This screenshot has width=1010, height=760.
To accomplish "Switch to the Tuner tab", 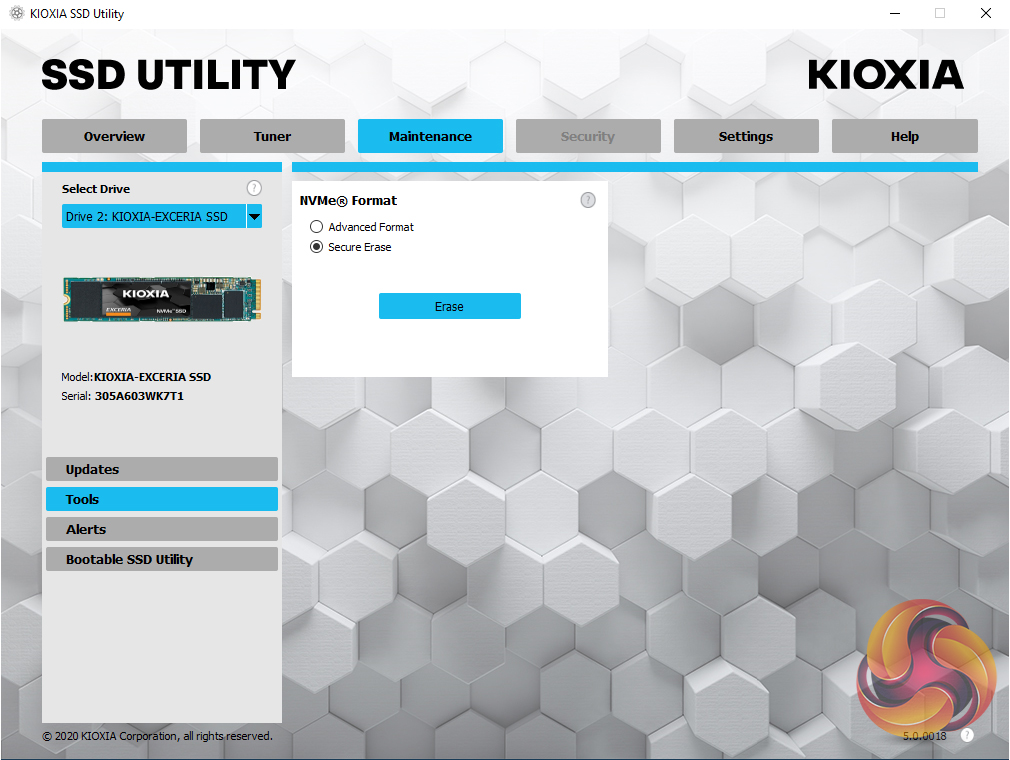I will pos(272,136).
